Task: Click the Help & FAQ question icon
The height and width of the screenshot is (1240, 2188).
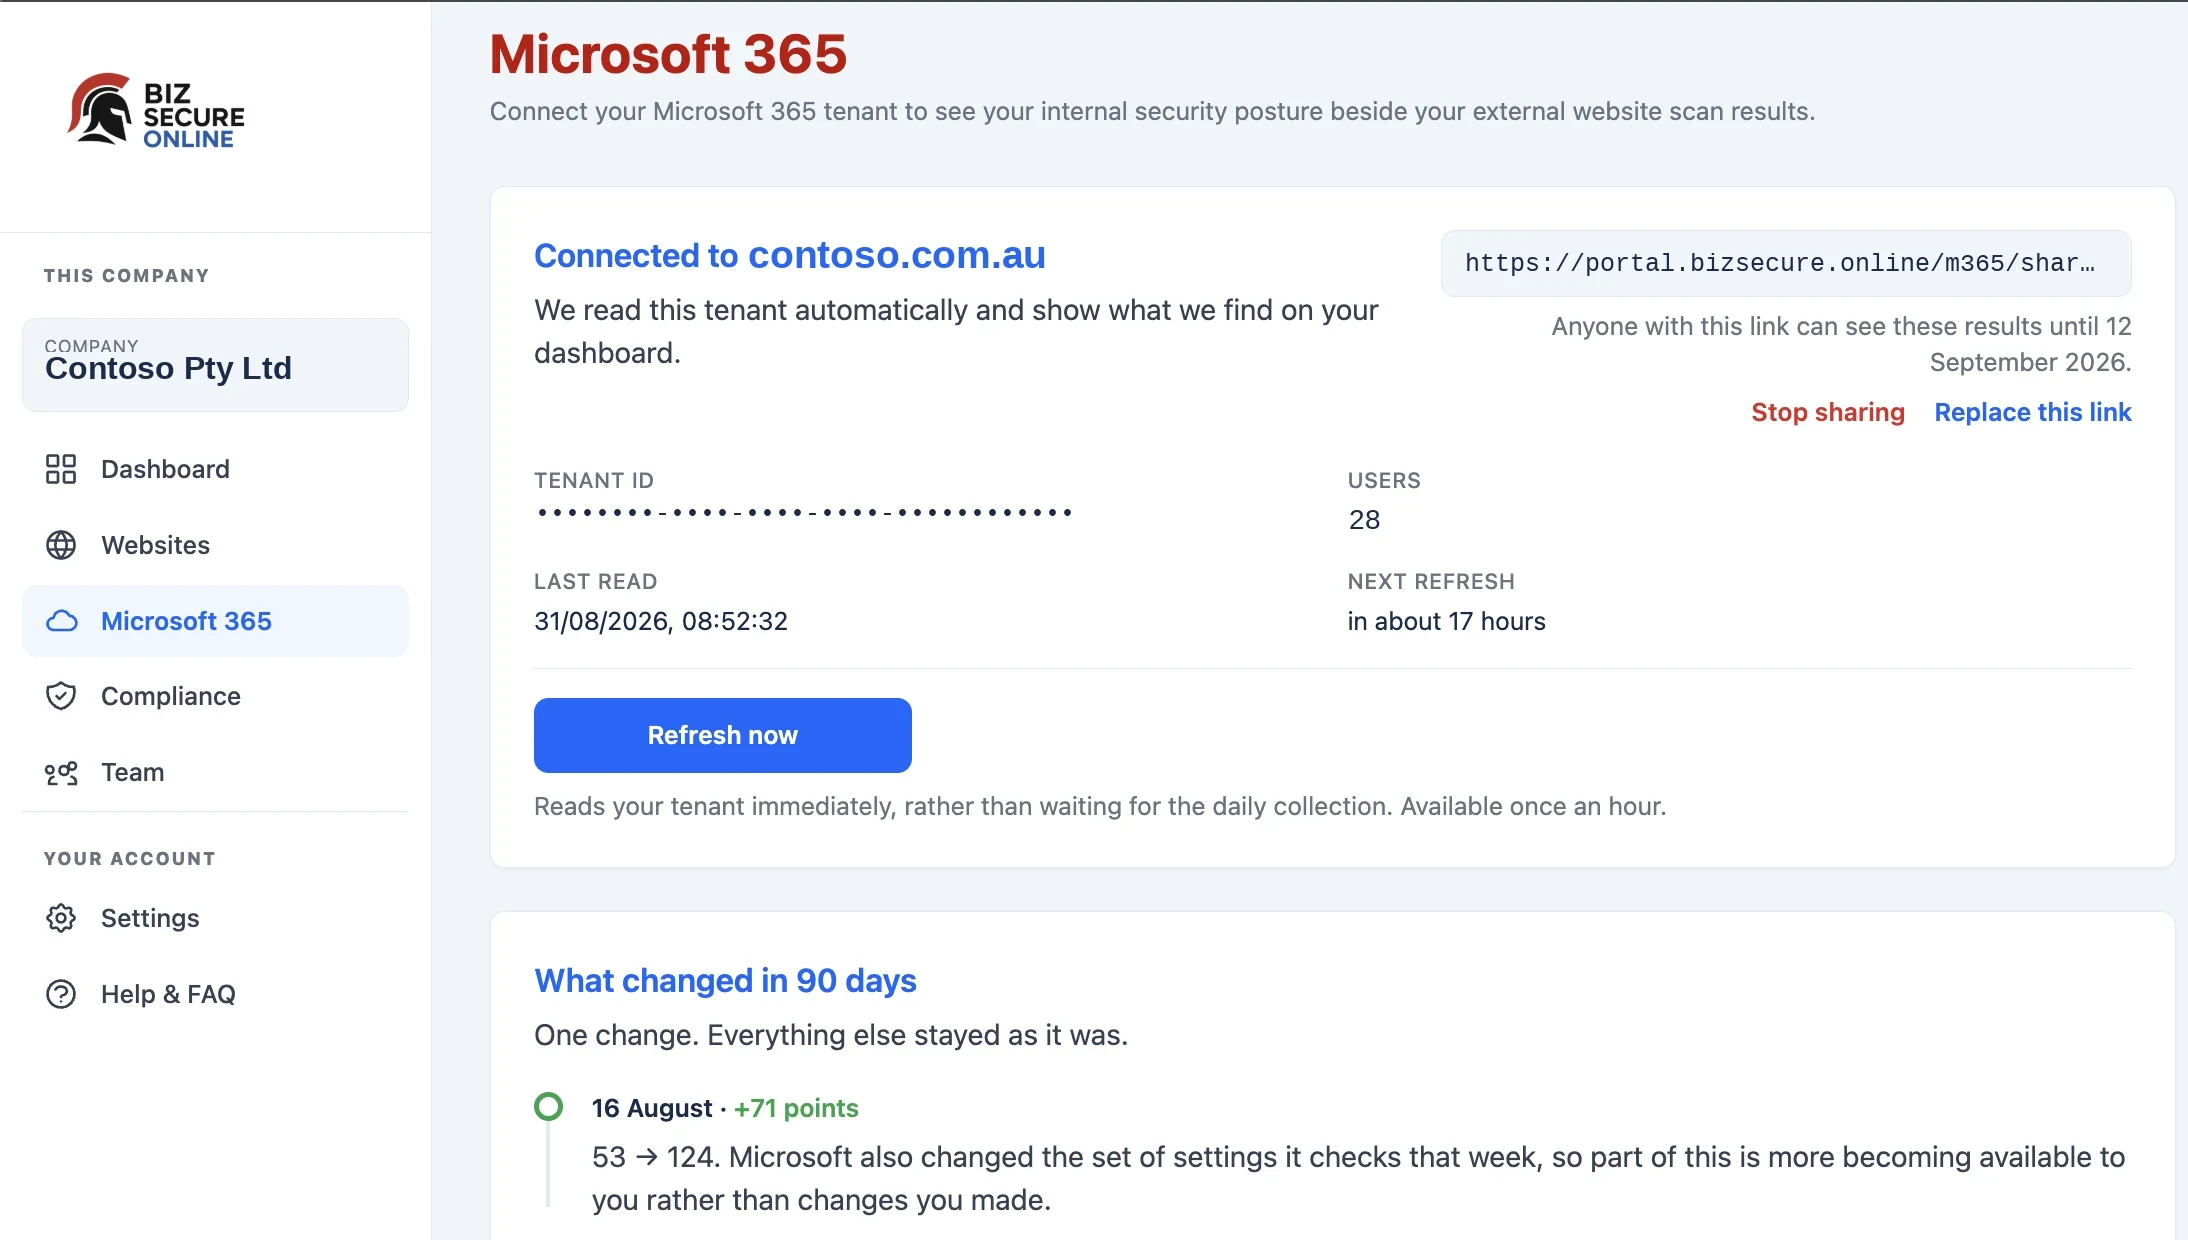Action: tap(61, 994)
